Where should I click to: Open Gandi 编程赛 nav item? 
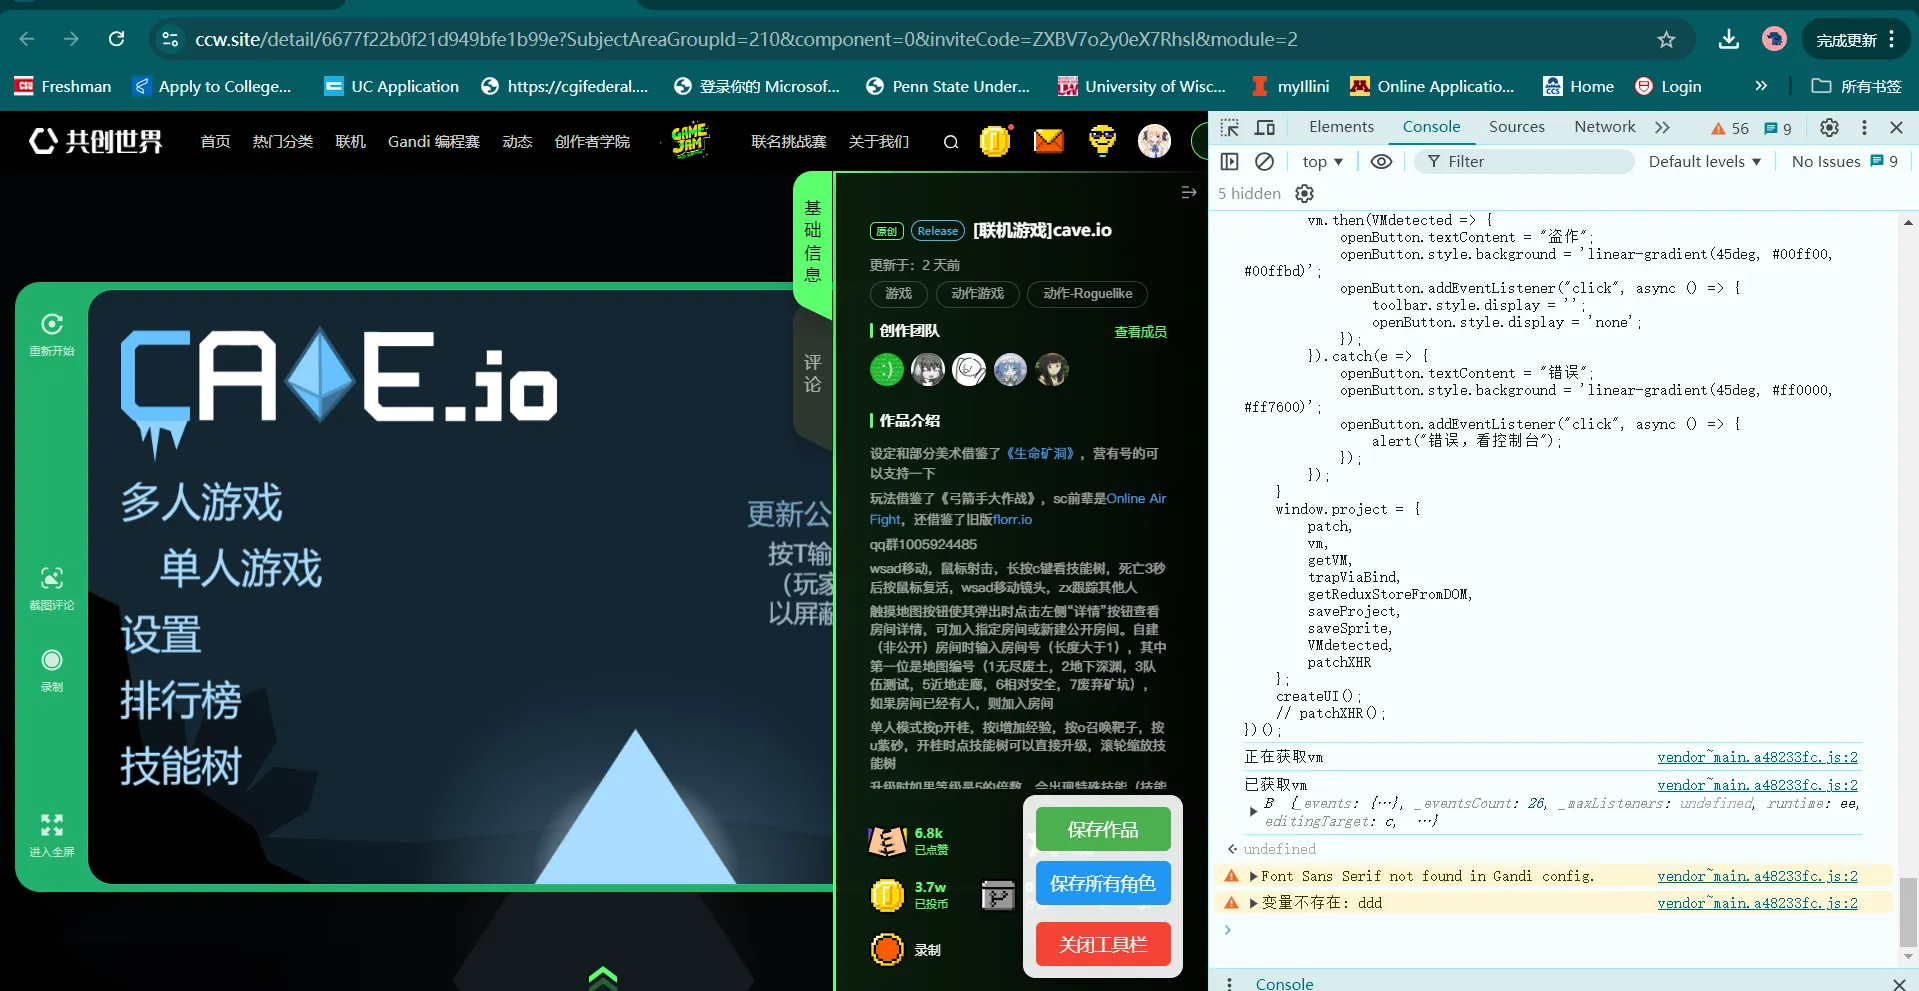433,142
